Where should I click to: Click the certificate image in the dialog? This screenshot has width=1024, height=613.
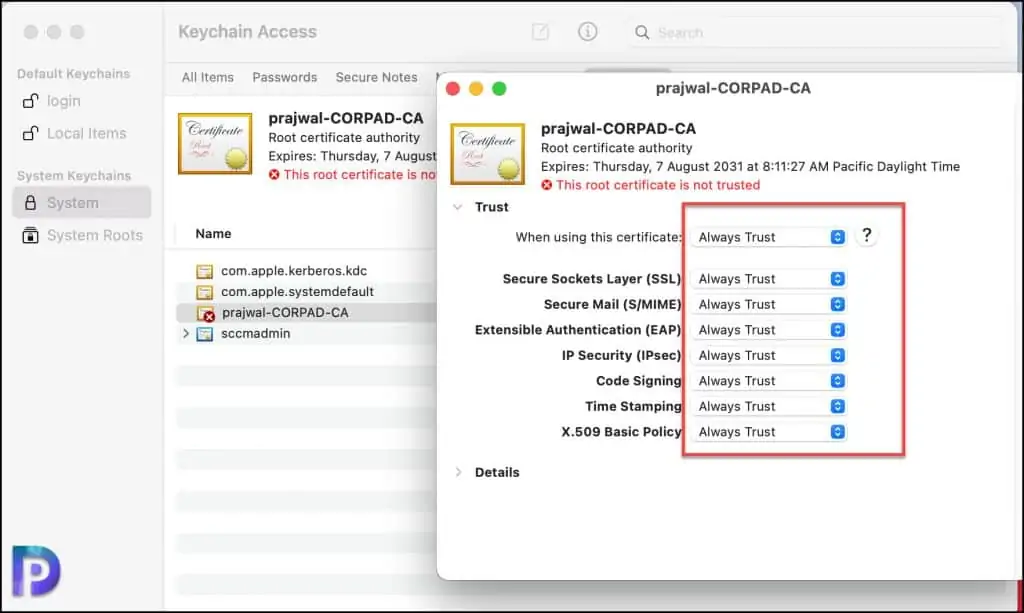(x=487, y=154)
